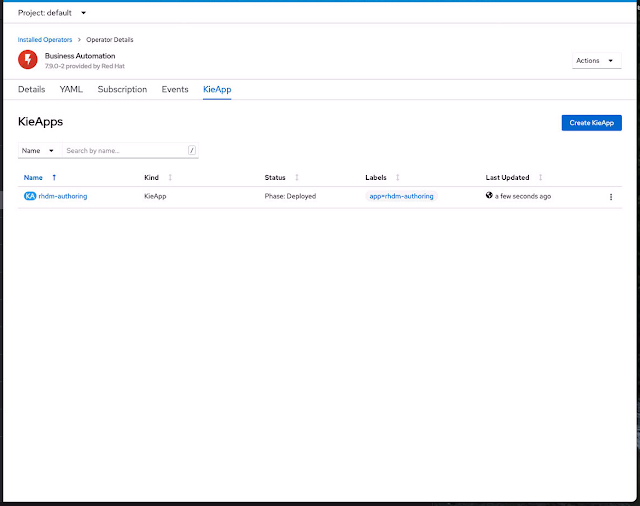
Task: Click the Labels column header
Action: [x=376, y=177]
